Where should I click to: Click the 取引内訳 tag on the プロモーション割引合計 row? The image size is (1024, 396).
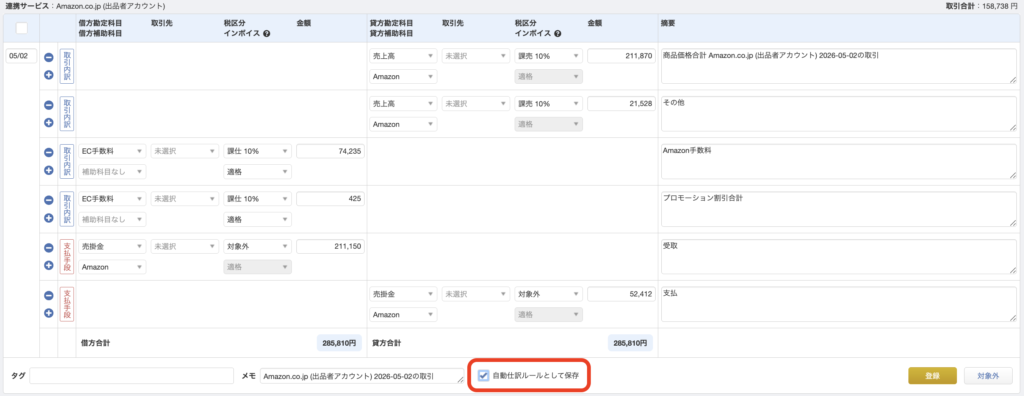pyautogui.click(x=67, y=209)
